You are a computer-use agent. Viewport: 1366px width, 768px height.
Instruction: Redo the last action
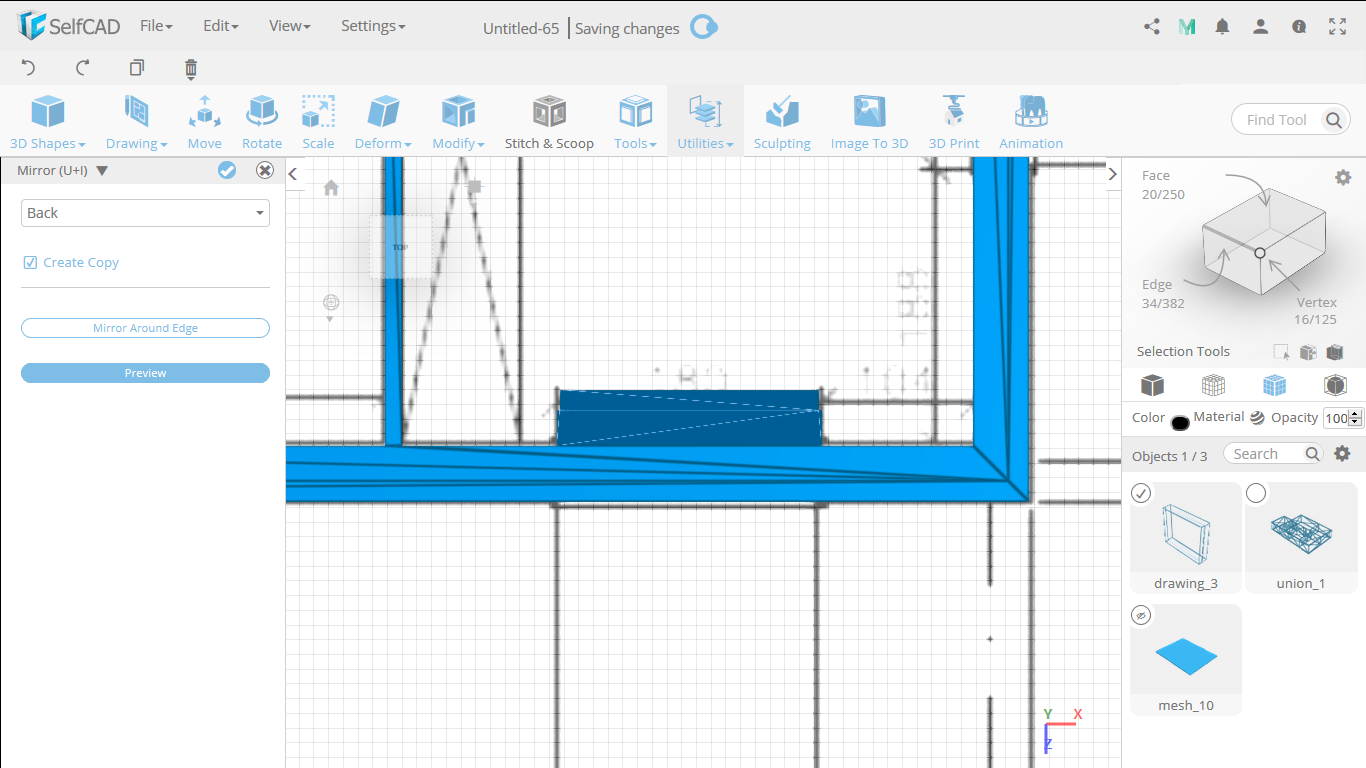point(83,68)
